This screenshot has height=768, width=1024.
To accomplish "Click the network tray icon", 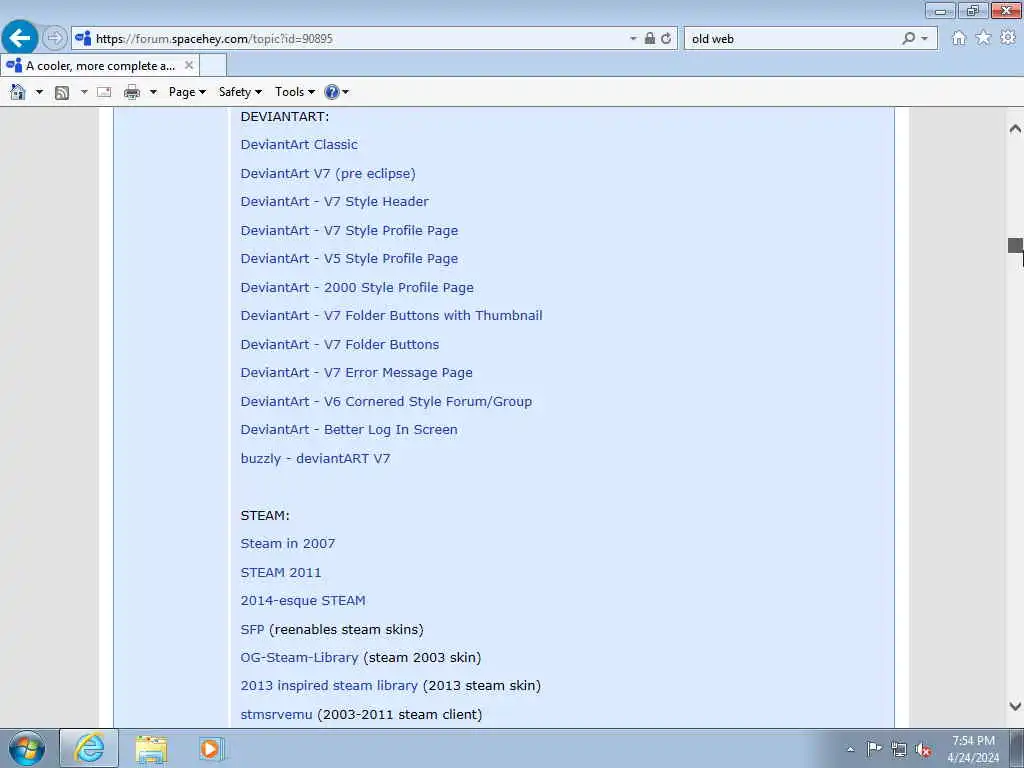I will point(899,749).
